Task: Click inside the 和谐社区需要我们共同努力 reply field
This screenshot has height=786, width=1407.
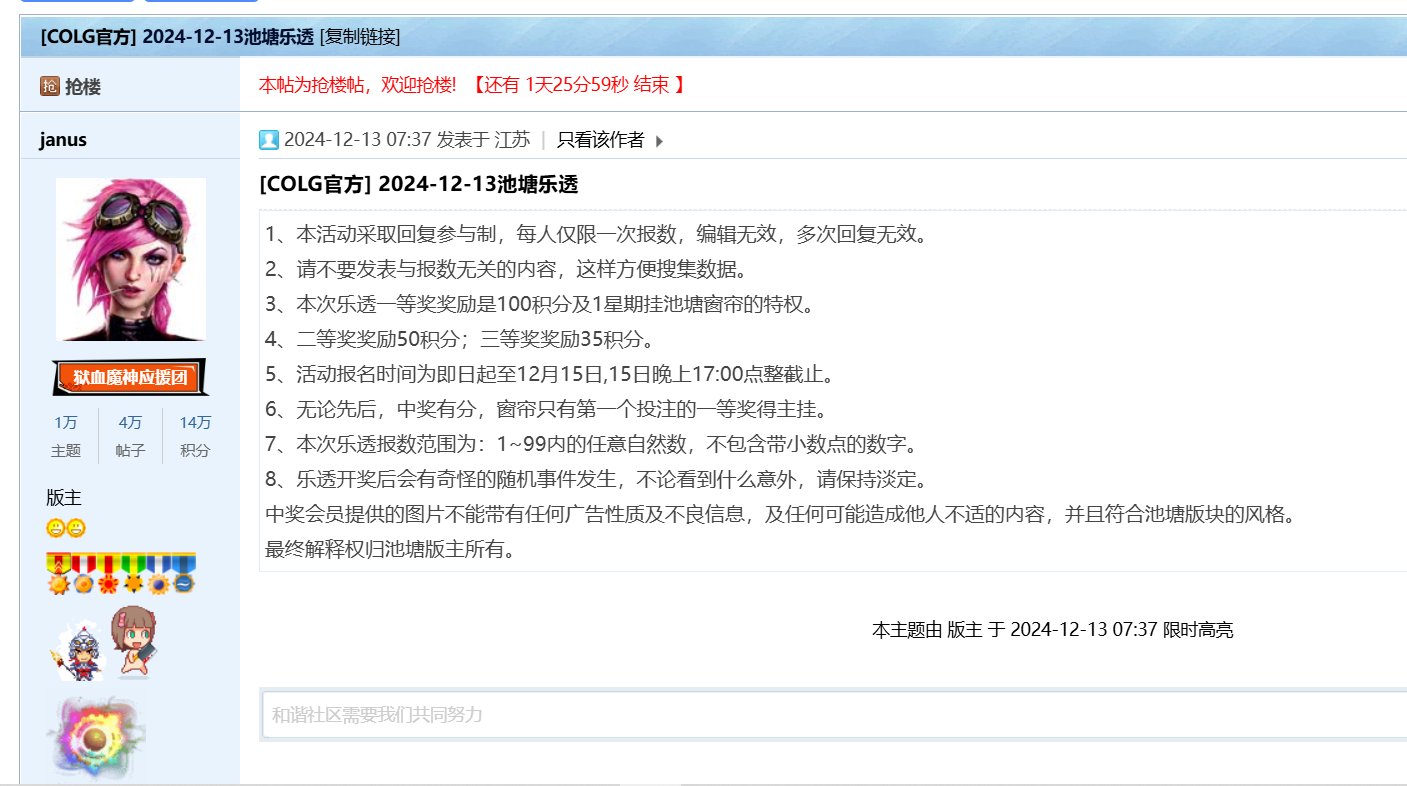Action: 834,714
